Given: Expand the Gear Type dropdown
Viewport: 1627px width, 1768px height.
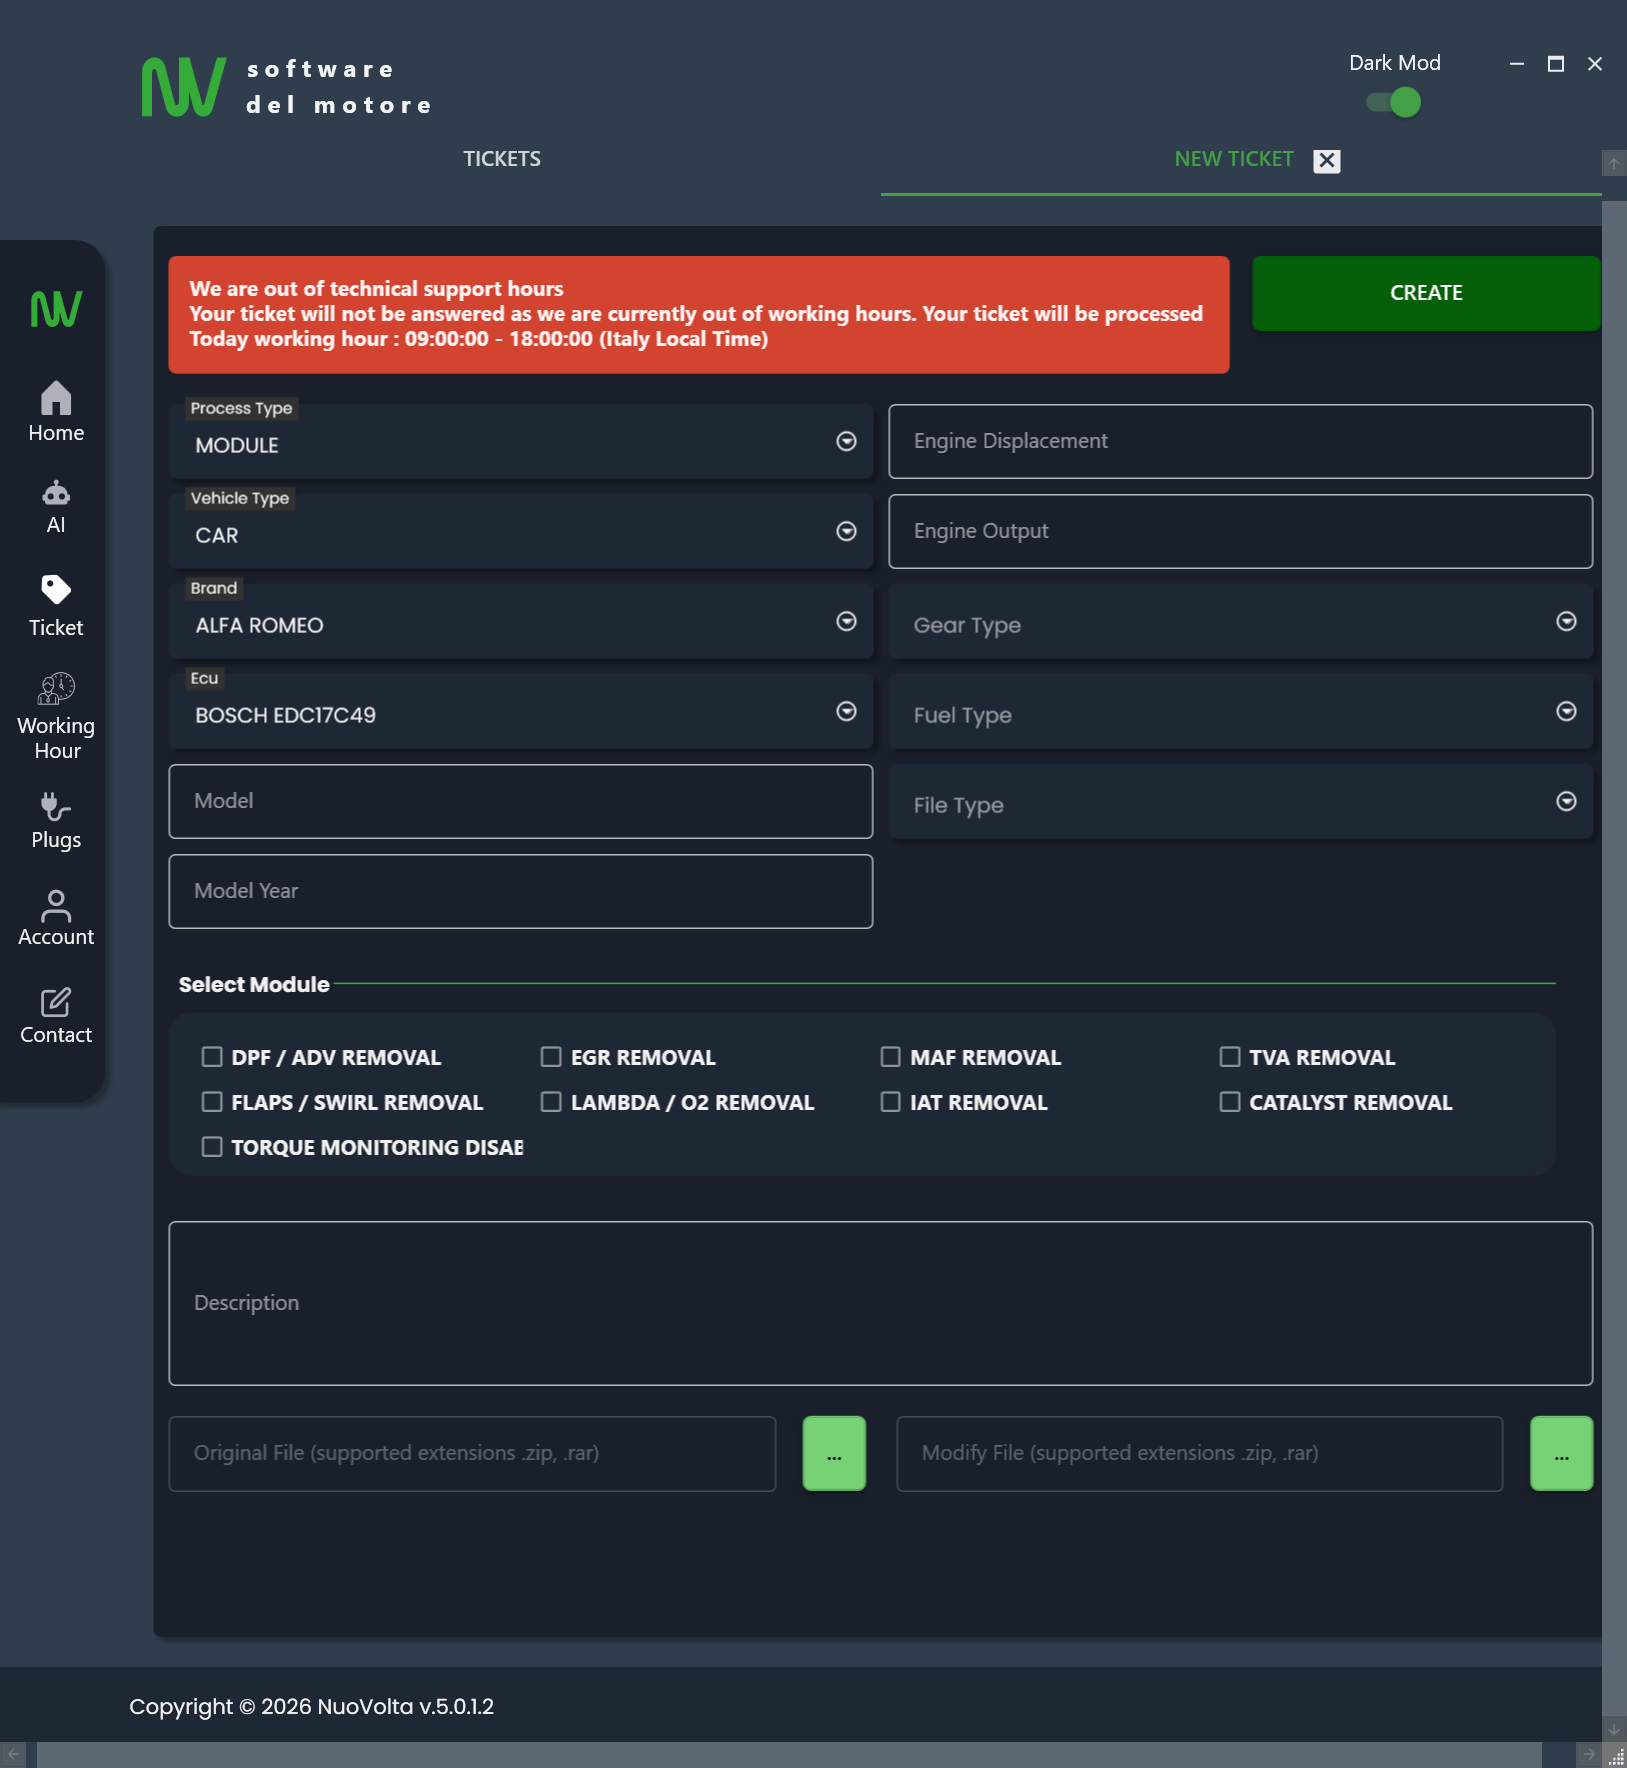Looking at the screenshot, I should pyautogui.click(x=1564, y=622).
